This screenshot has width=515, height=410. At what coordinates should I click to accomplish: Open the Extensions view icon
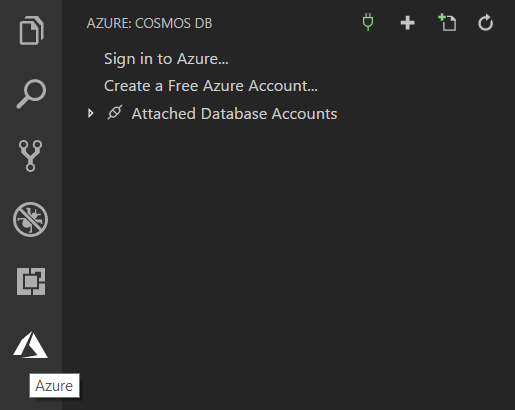point(31,281)
